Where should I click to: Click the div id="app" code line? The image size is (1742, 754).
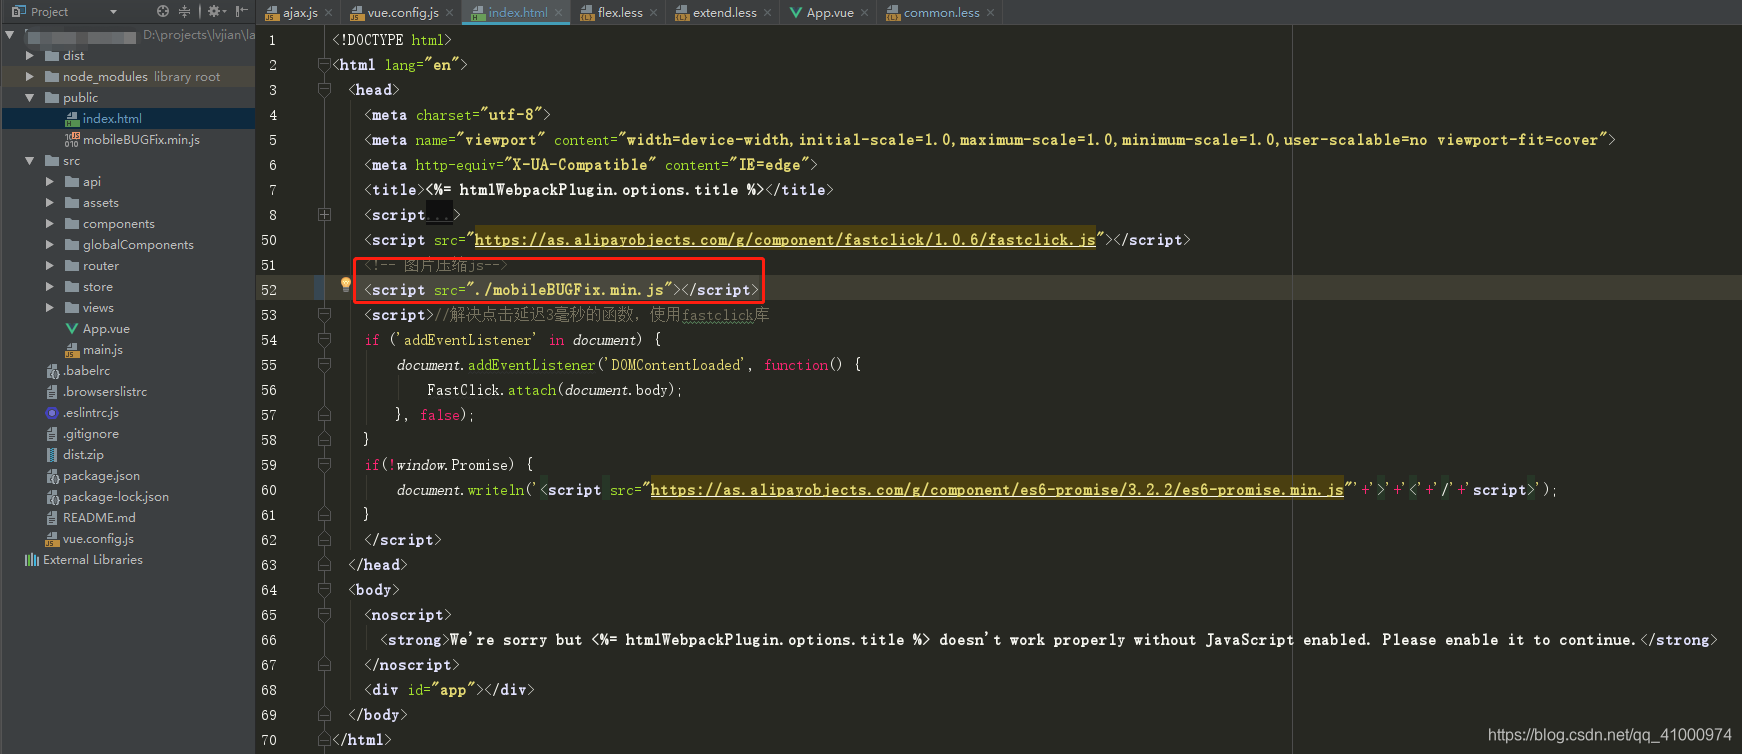coord(450,690)
